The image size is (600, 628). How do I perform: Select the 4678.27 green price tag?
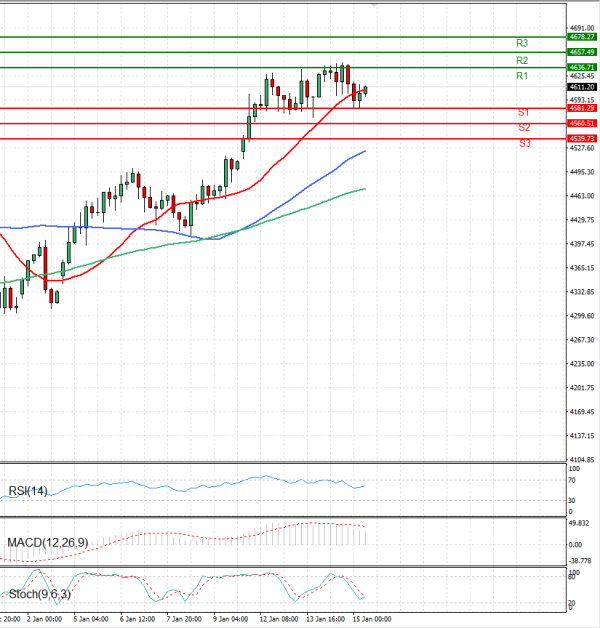[581, 36]
